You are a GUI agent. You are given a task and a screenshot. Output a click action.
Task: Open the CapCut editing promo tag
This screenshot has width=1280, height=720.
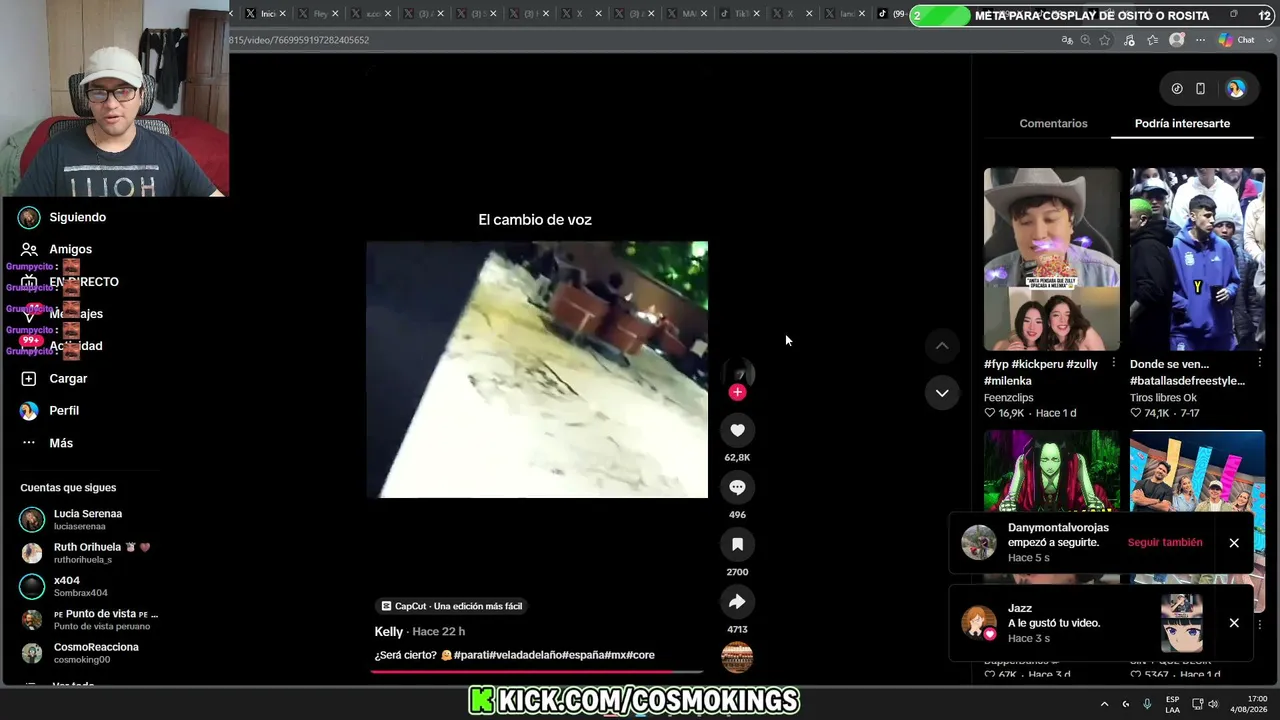click(452, 606)
